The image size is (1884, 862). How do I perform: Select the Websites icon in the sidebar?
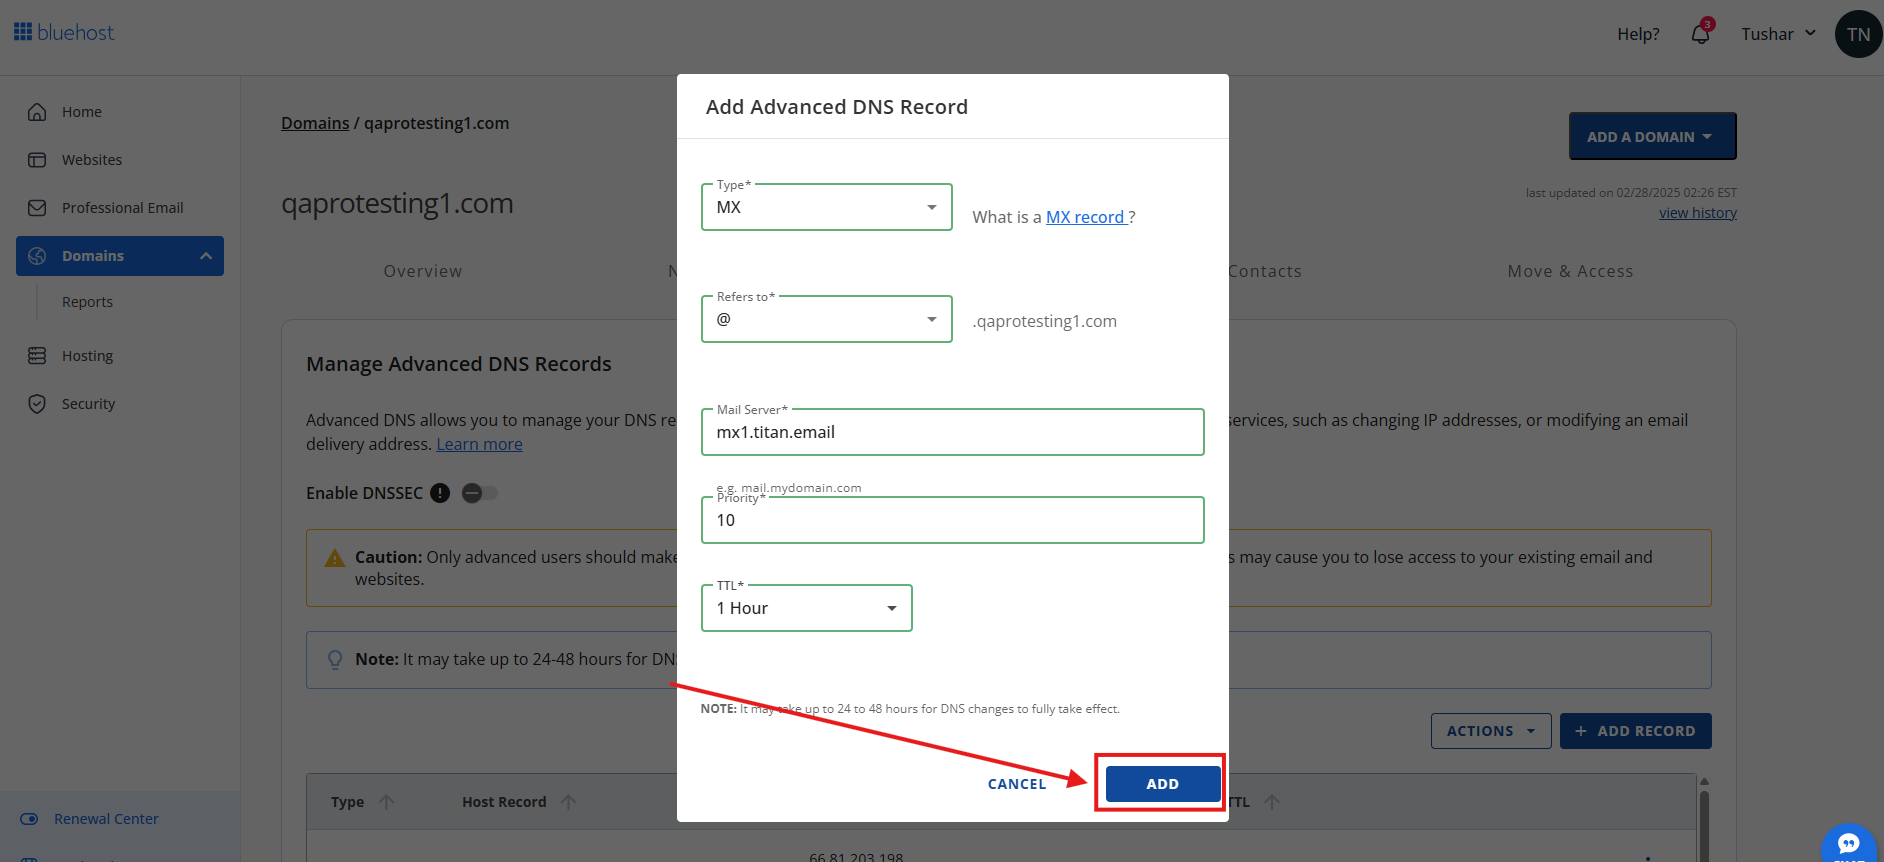37,159
